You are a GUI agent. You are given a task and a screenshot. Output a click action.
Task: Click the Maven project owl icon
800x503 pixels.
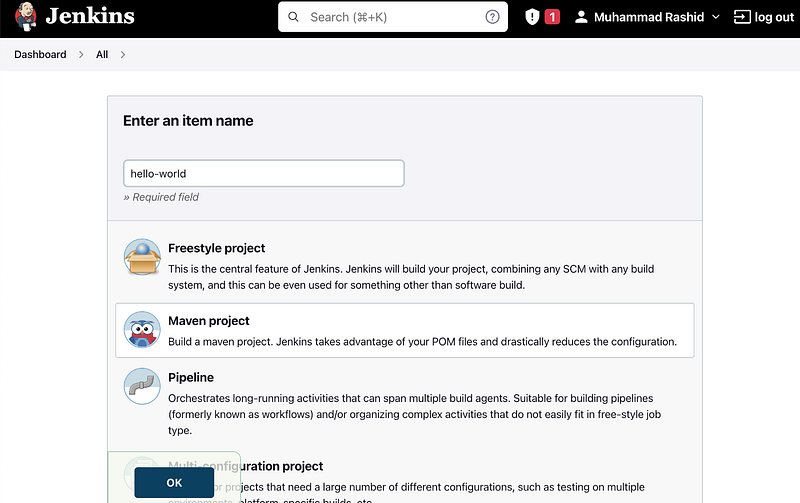click(x=142, y=329)
